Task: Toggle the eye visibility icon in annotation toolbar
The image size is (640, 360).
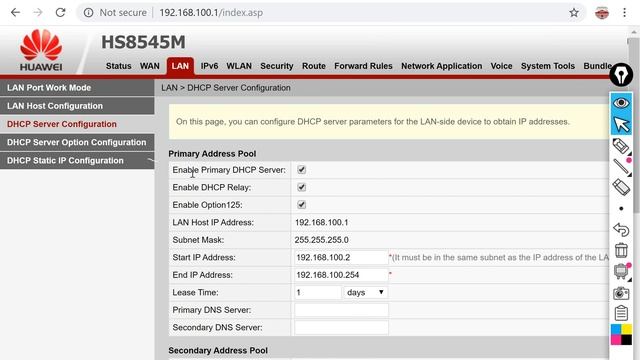Action: (x=621, y=103)
